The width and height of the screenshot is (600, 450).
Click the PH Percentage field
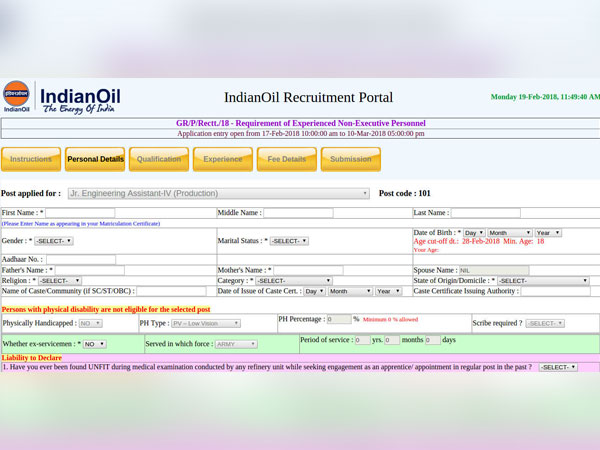(x=339, y=319)
